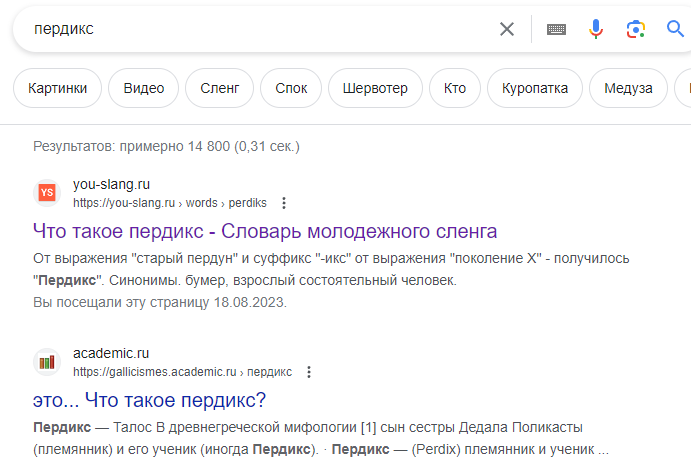Click the magnifying glass search icon

click(x=675, y=29)
